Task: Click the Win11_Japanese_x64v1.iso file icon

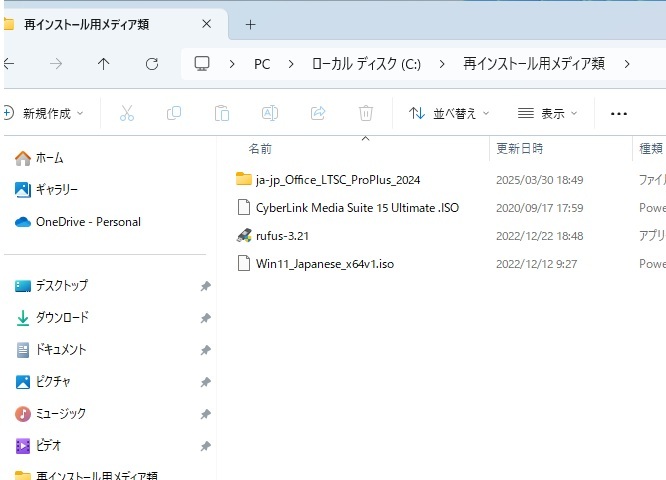Action: pos(244,263)
